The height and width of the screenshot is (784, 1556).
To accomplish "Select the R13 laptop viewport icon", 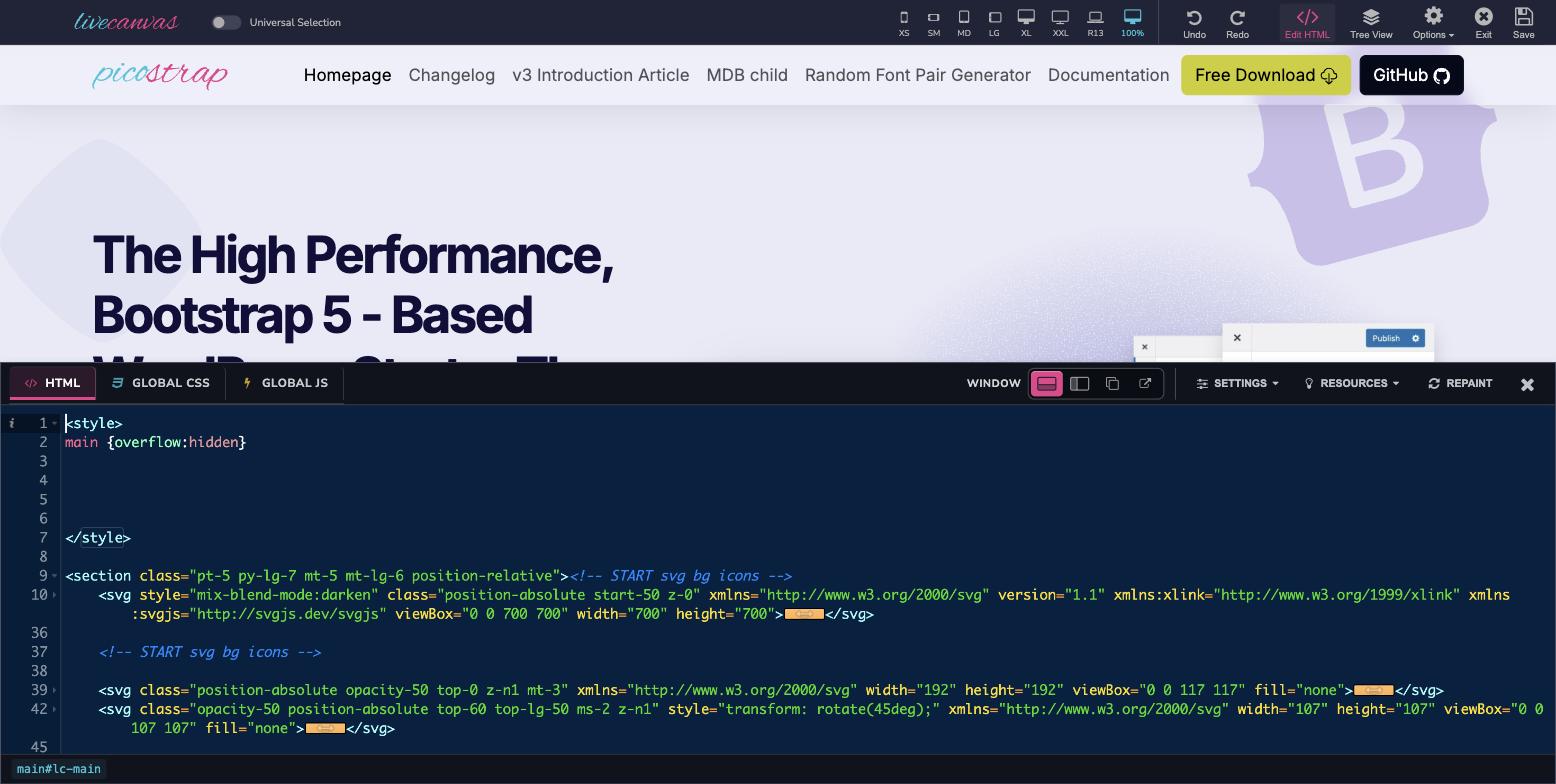I will [x=1095, y=22].
